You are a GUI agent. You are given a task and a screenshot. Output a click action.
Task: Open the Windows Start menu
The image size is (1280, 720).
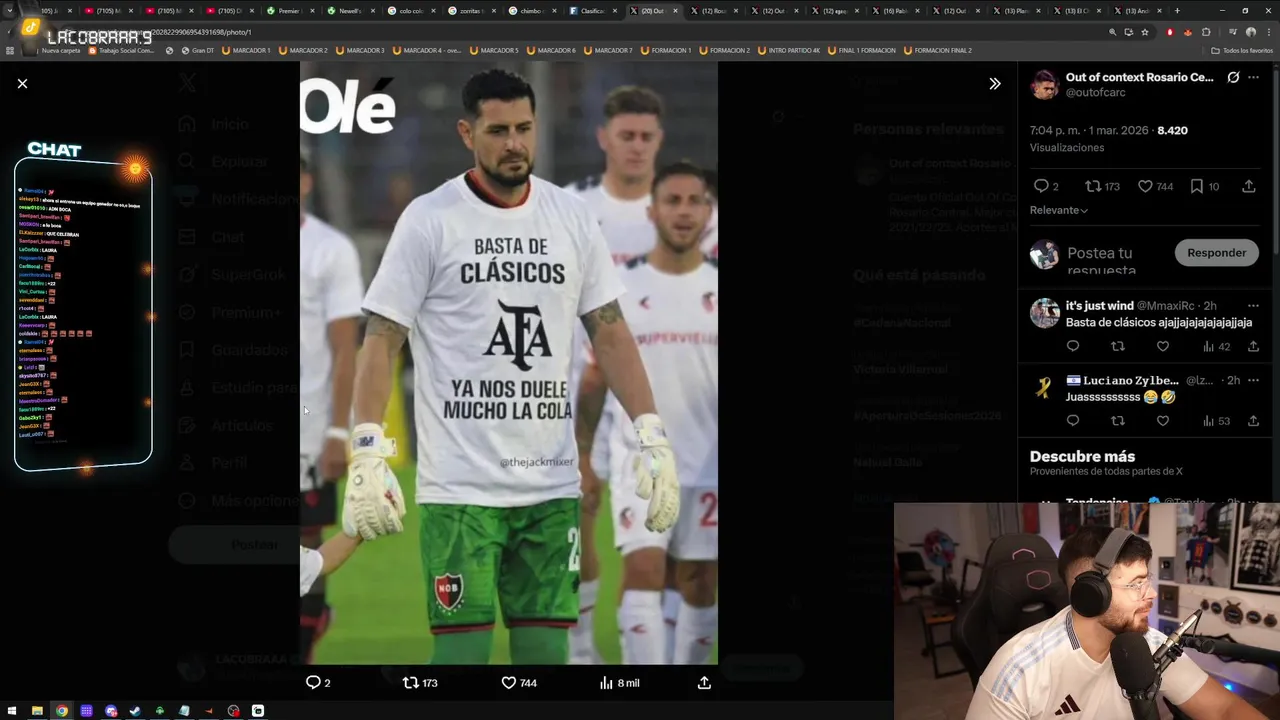click(12, 711)
